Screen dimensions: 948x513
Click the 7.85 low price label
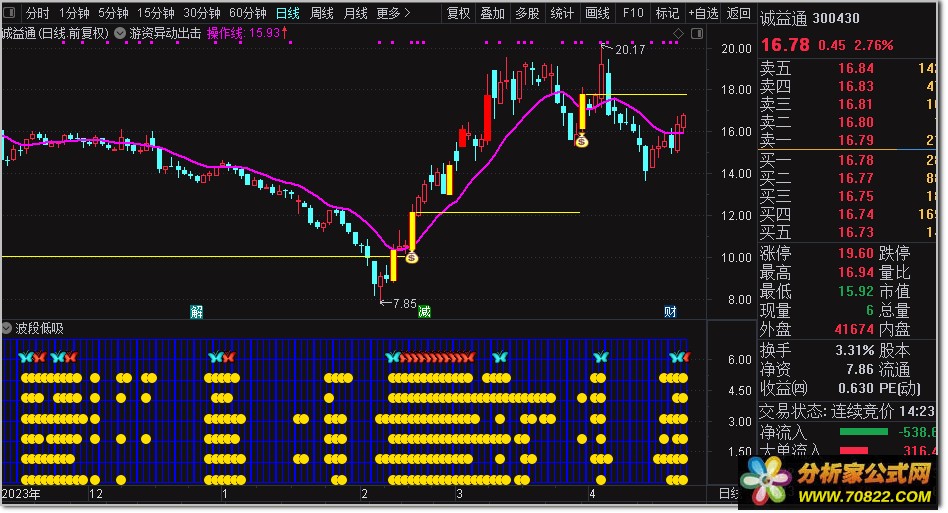pyautogui.click(x=404, y=303)
